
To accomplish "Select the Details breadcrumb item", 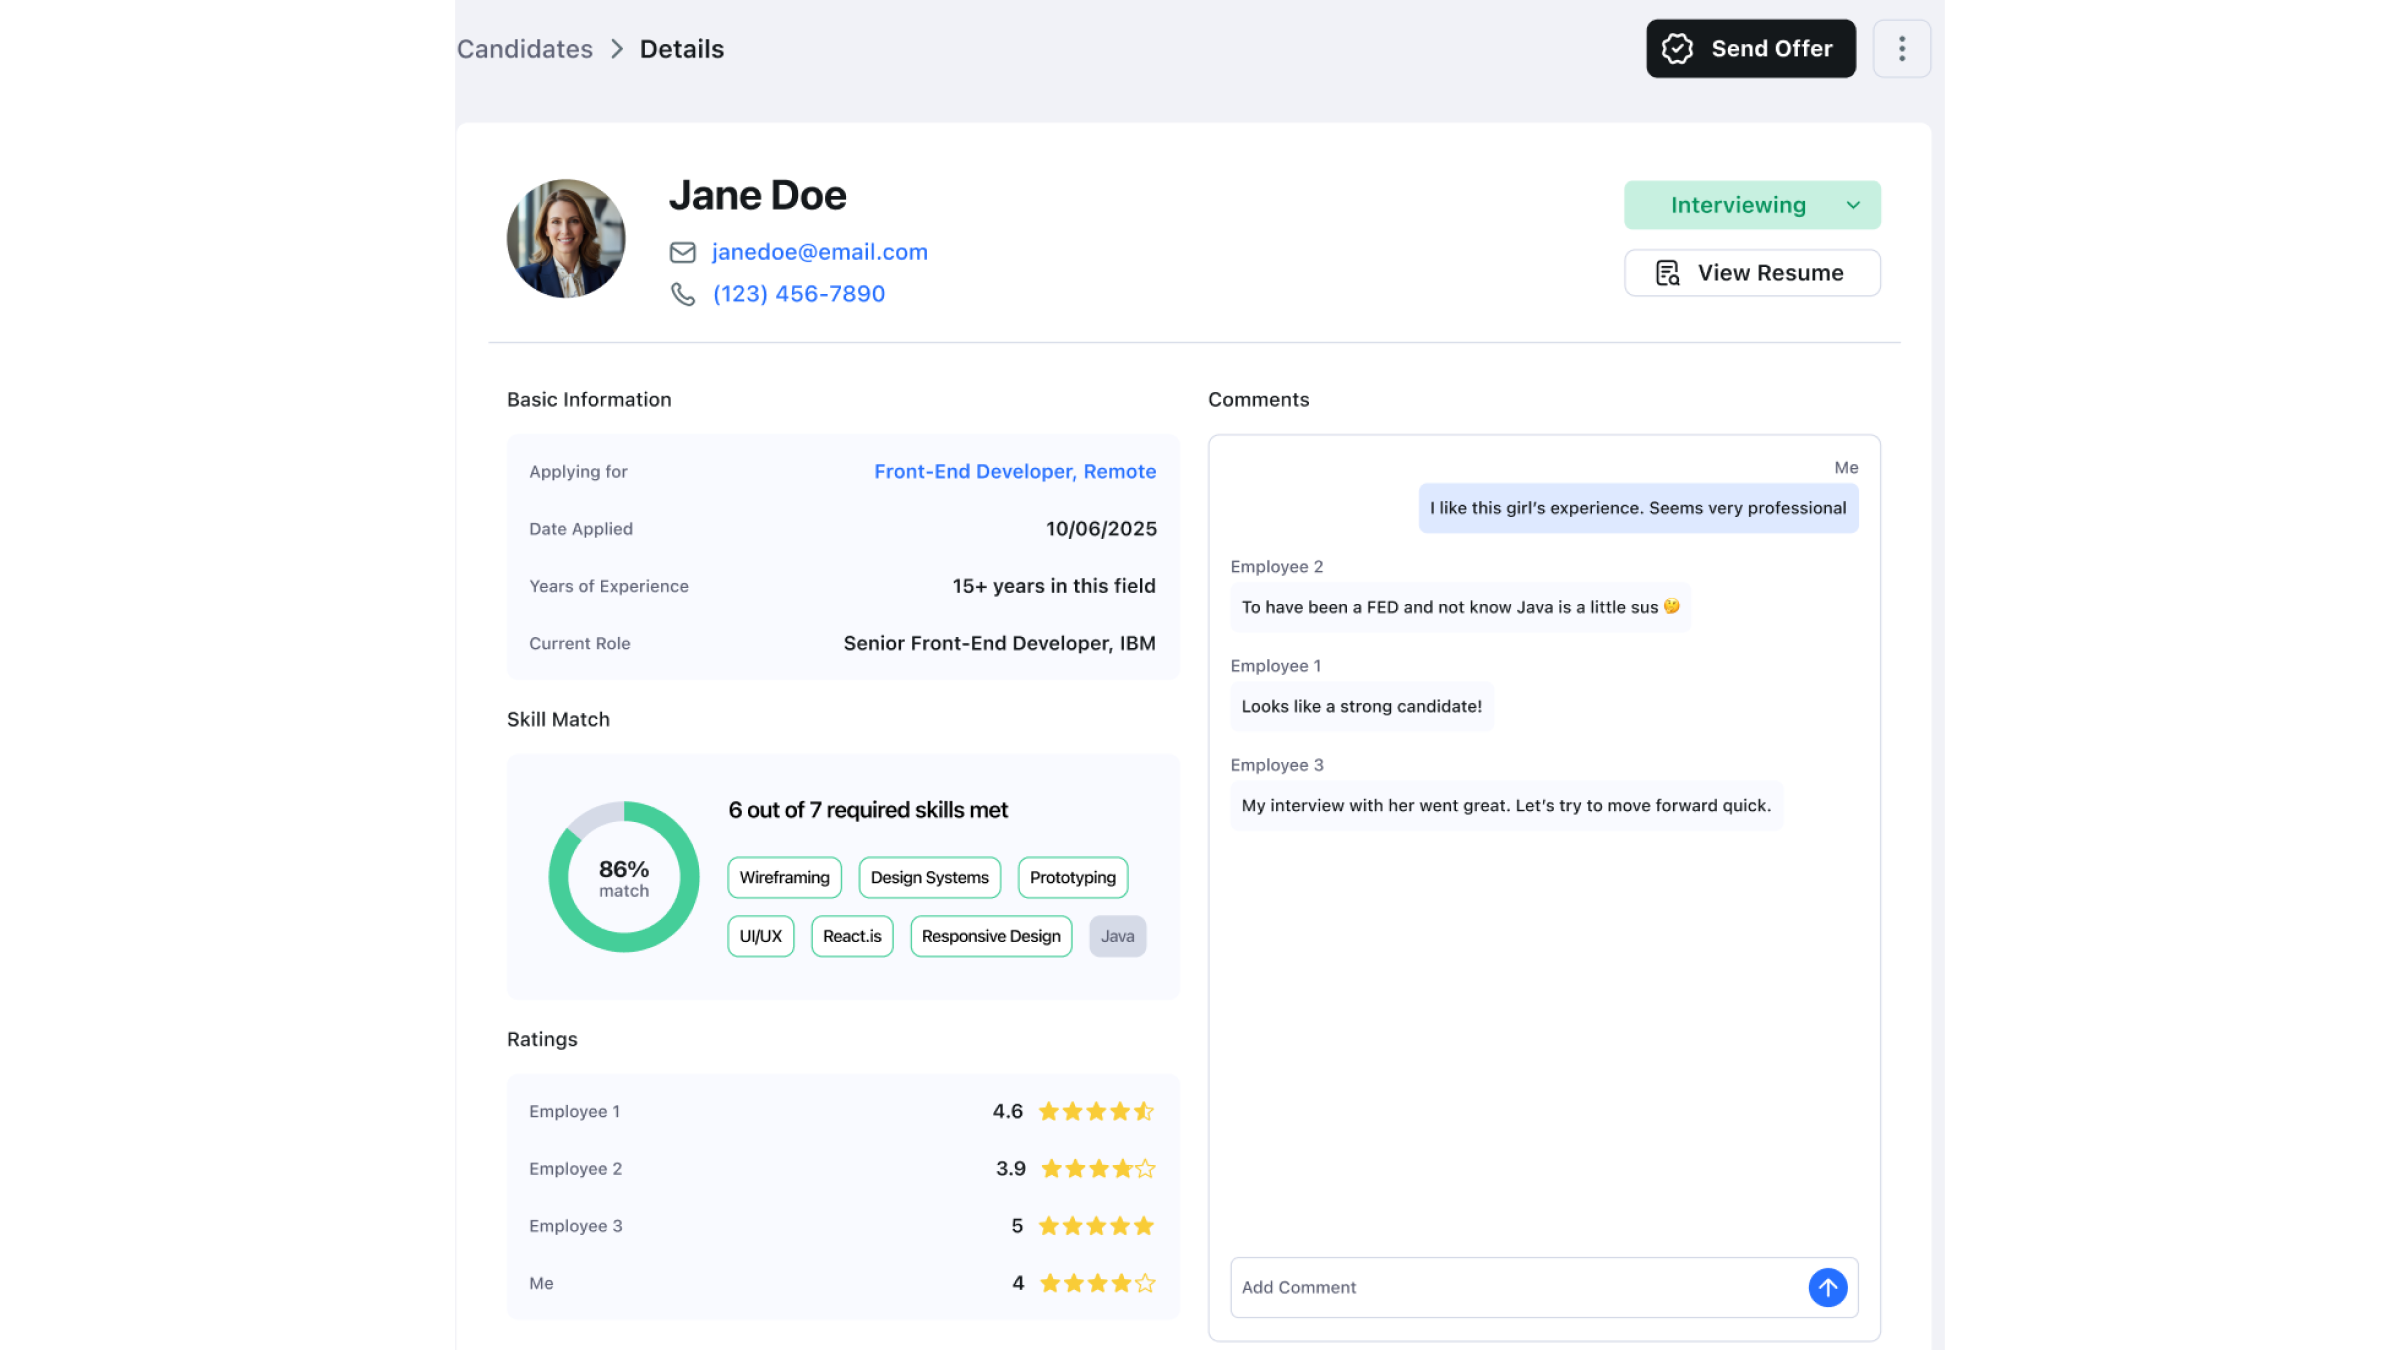I will pyautogui.click(x=682, y=49).
